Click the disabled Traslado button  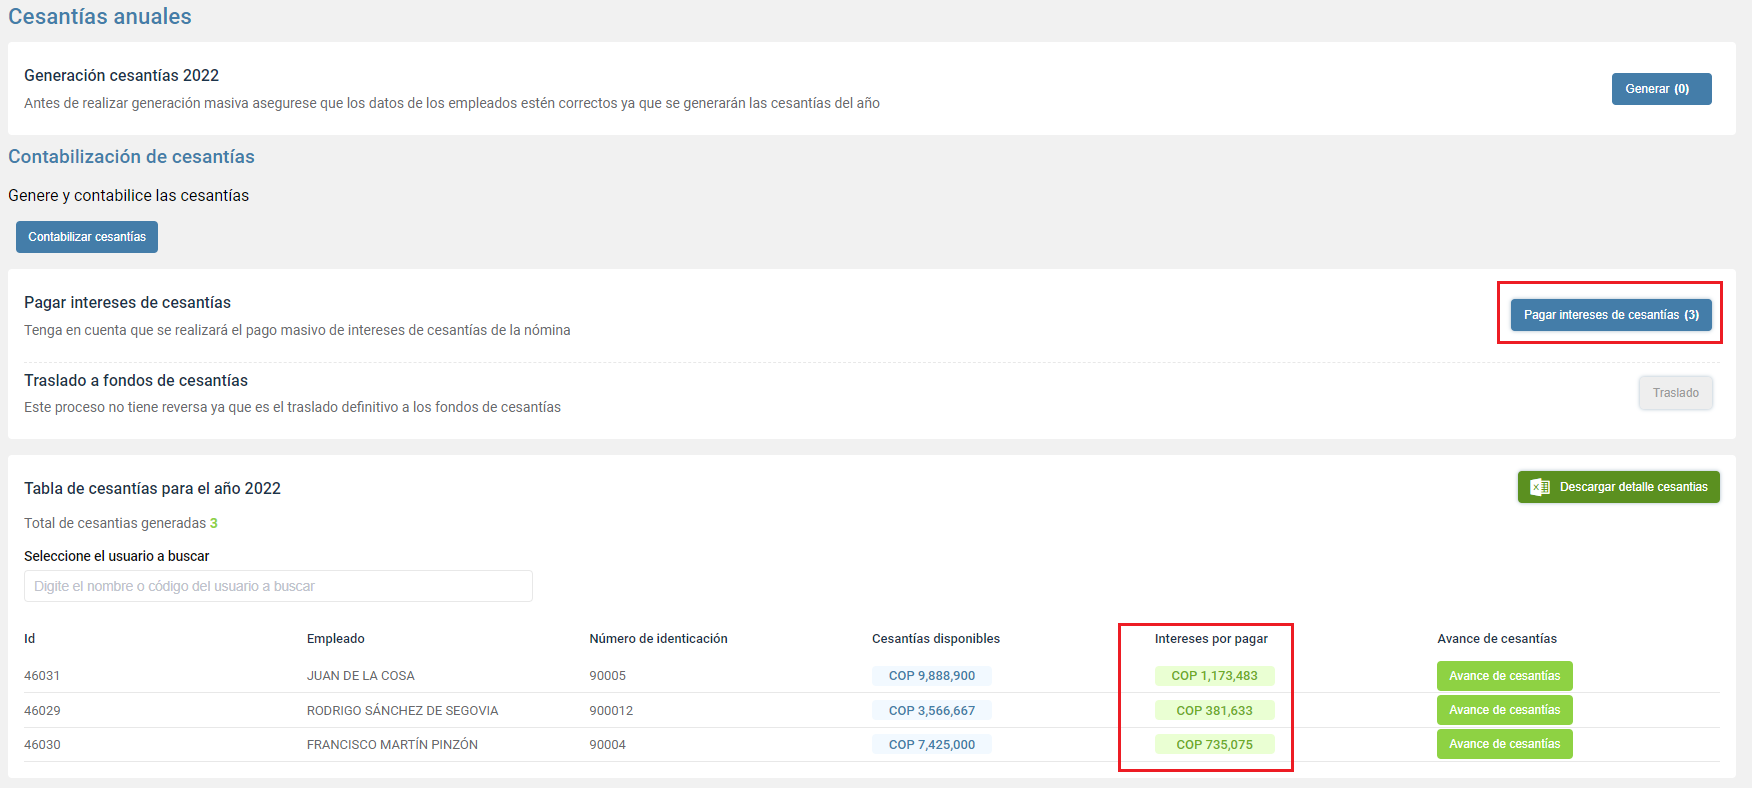tap(1676, 393)
